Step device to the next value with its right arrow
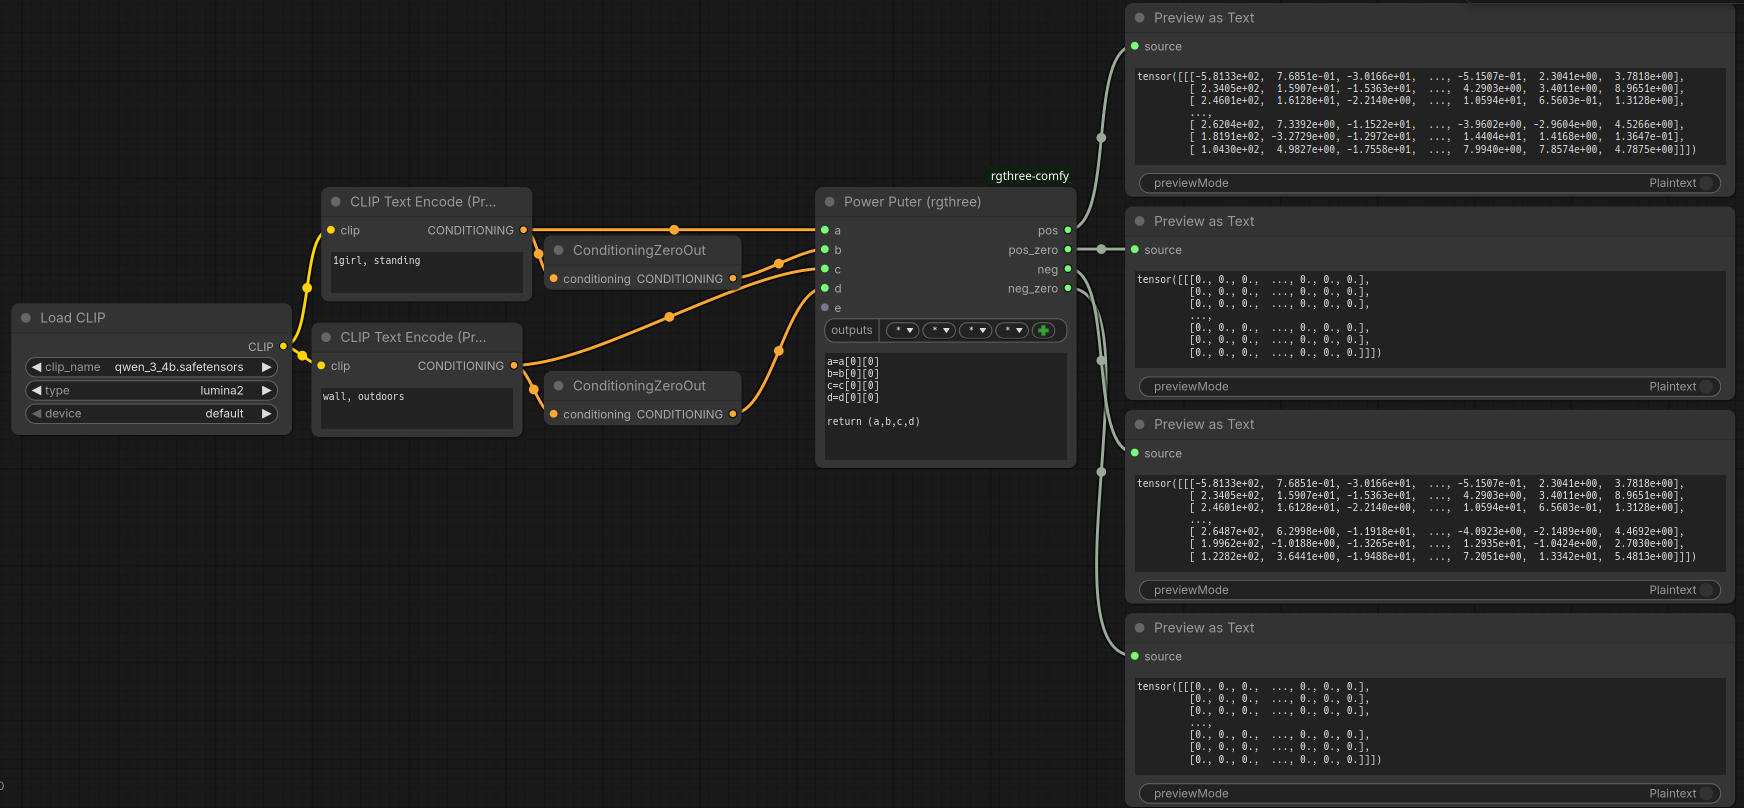This screenshot has width=1744, height=808. point(267,414)
